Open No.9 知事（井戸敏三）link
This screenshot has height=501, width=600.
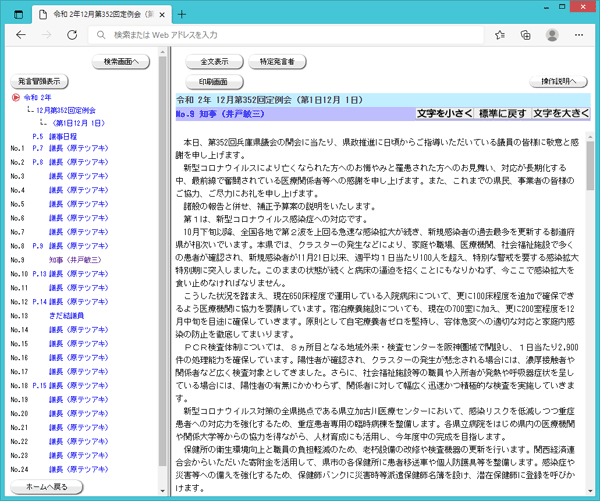pos(75,260)
